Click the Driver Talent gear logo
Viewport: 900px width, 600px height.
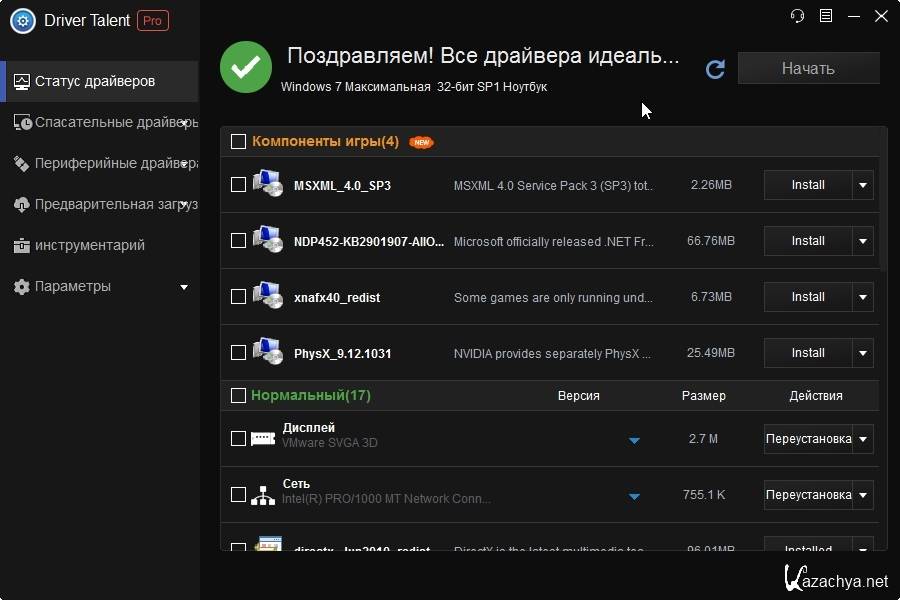pyautogui.click(x=22, y=20)
